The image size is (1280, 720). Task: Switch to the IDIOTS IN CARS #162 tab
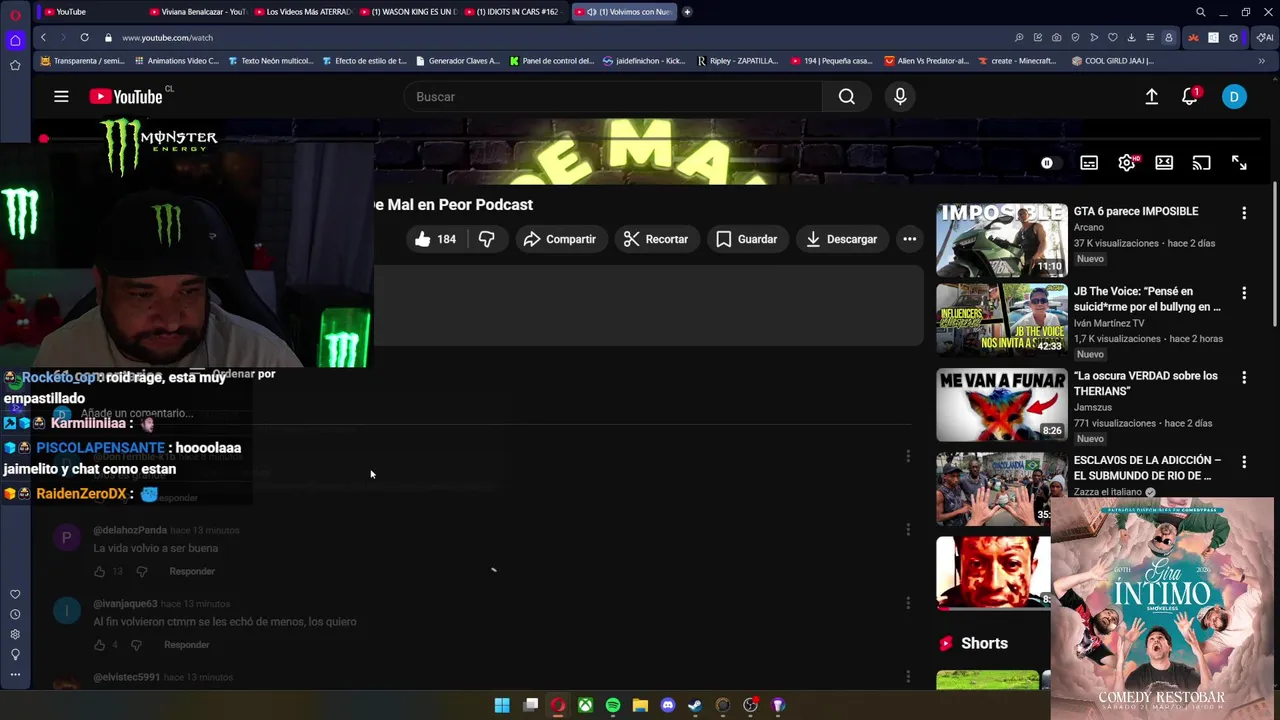(513, 12)
